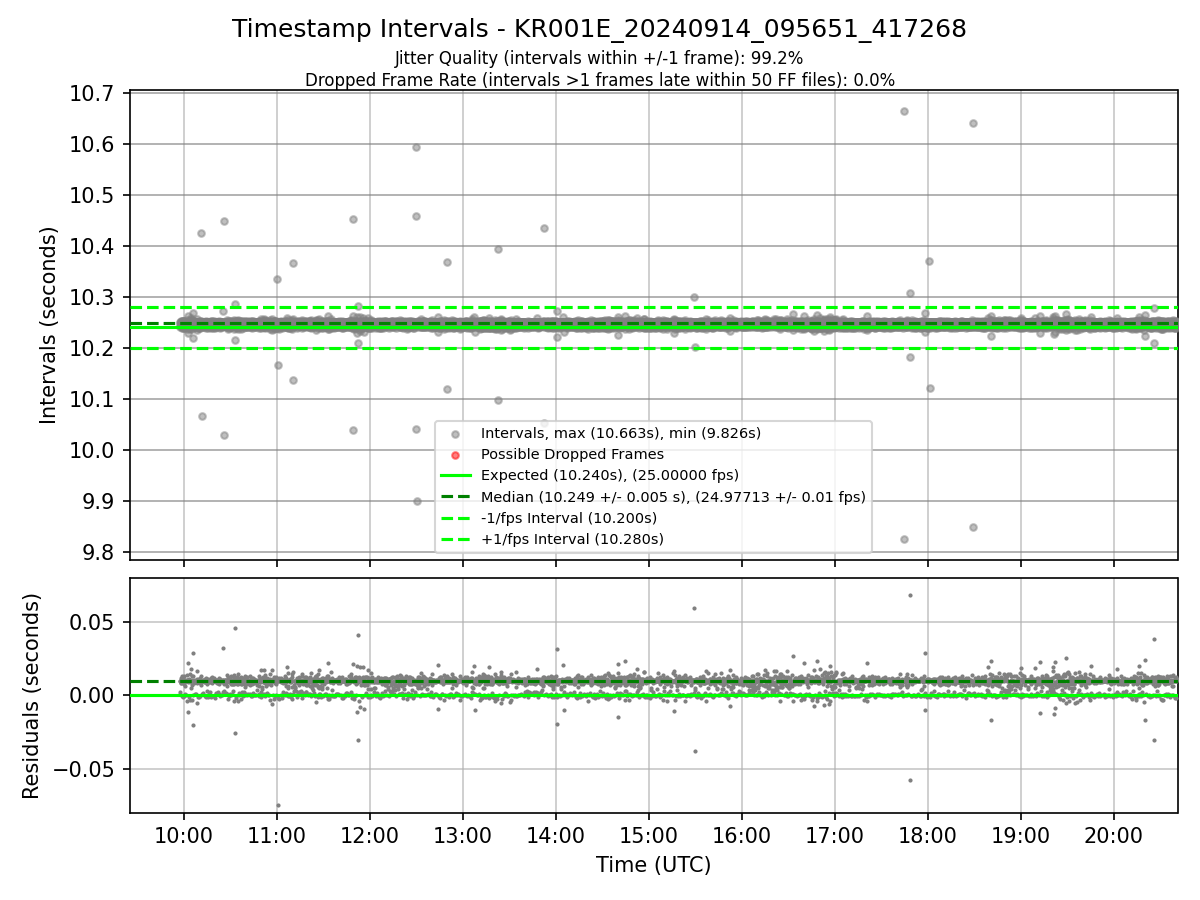Click the 'Dropped Frame Rate' 0.0% subtitle line
This screenshot has width=1200, height=900.
tap(599, 80)
